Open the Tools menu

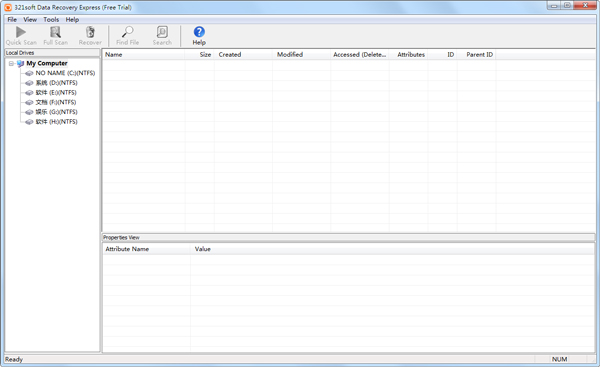point(51,20)
